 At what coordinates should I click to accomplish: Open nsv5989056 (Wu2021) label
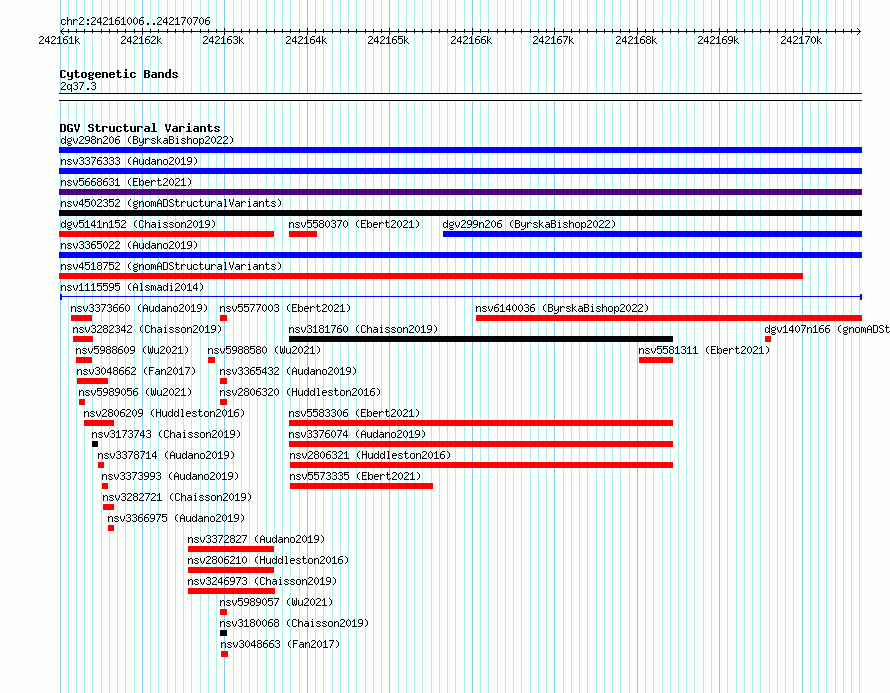point(135,392)
